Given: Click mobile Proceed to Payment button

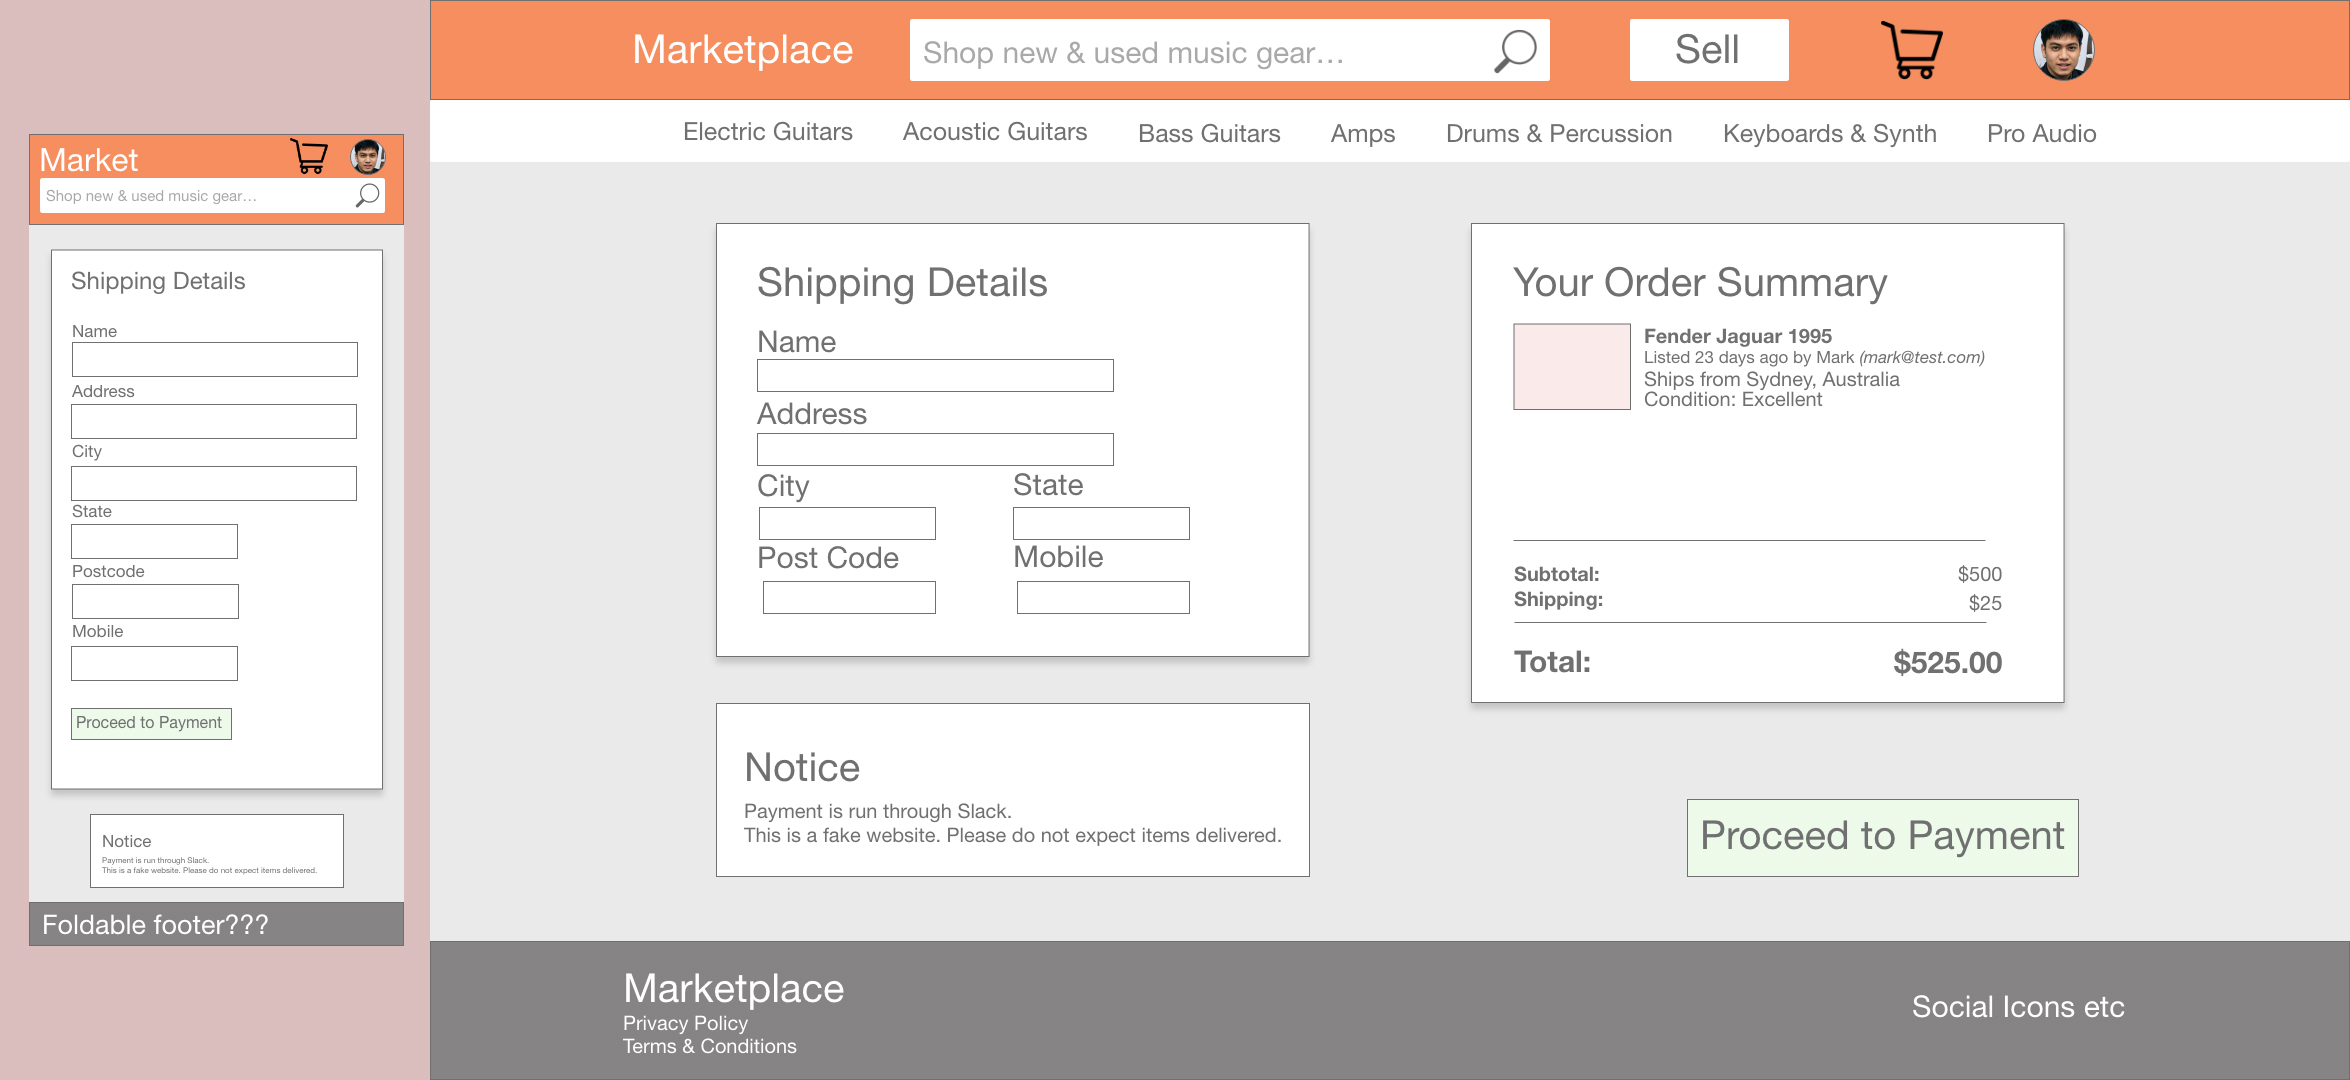Looking at the screenshot, I should click(x=151, y=723).
